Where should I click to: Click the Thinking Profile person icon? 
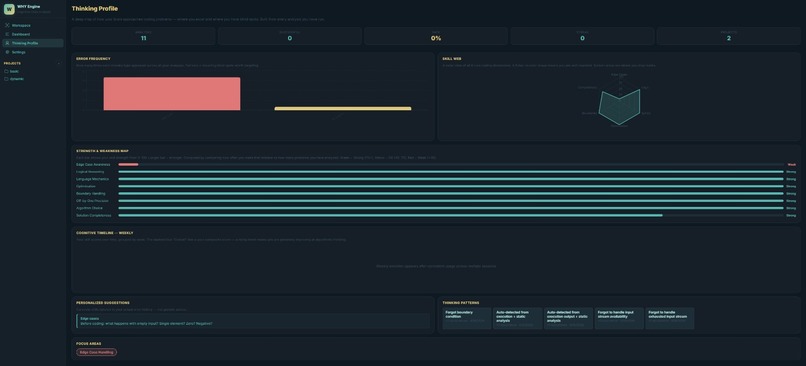[7, 43]
